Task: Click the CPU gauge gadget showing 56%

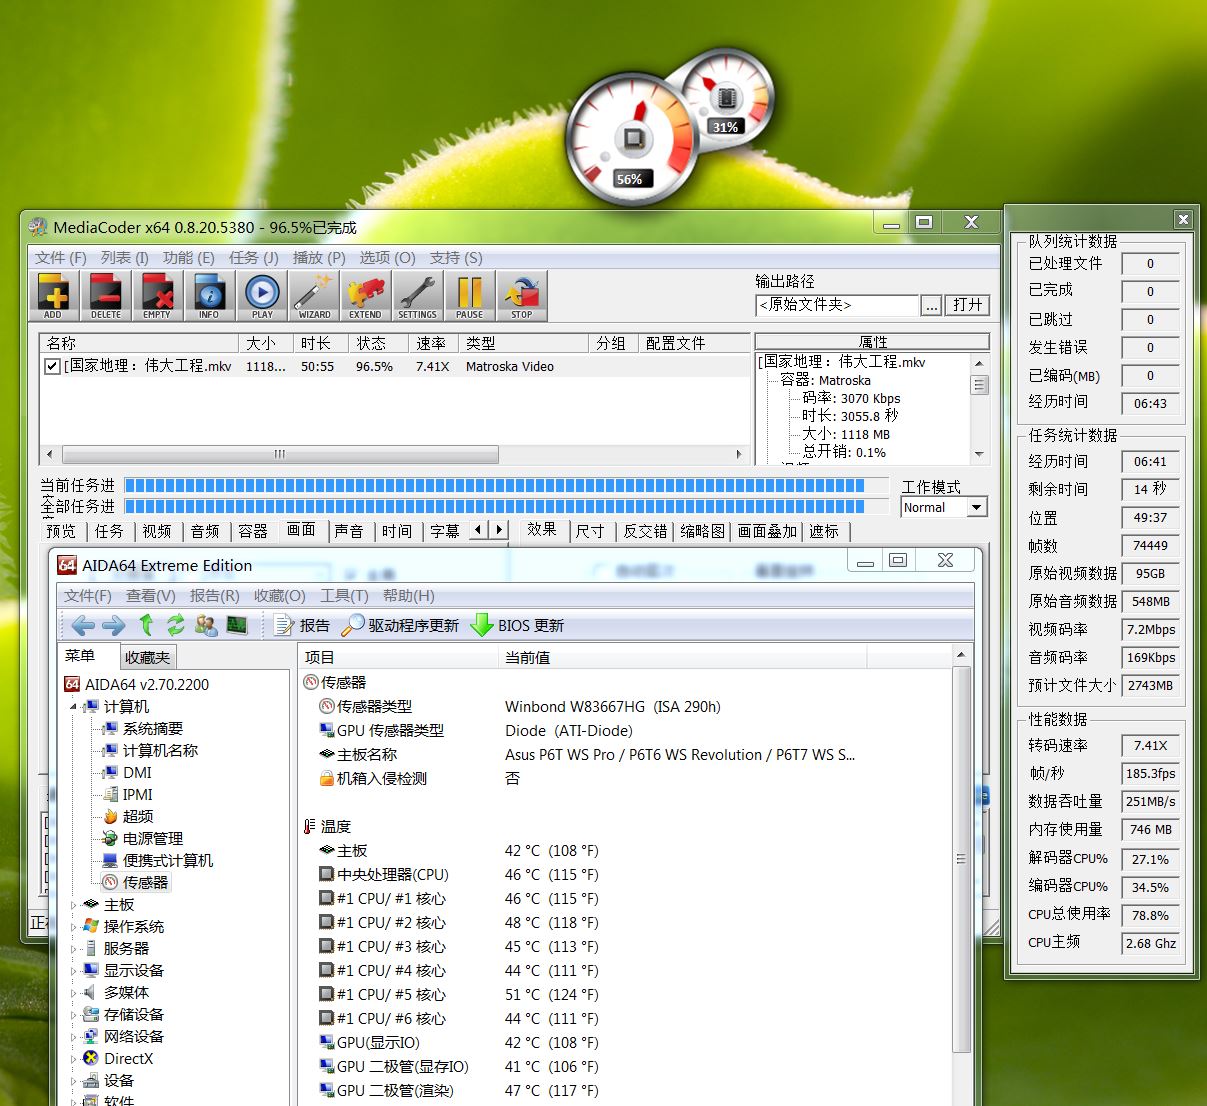Action: tap(631, 138)
